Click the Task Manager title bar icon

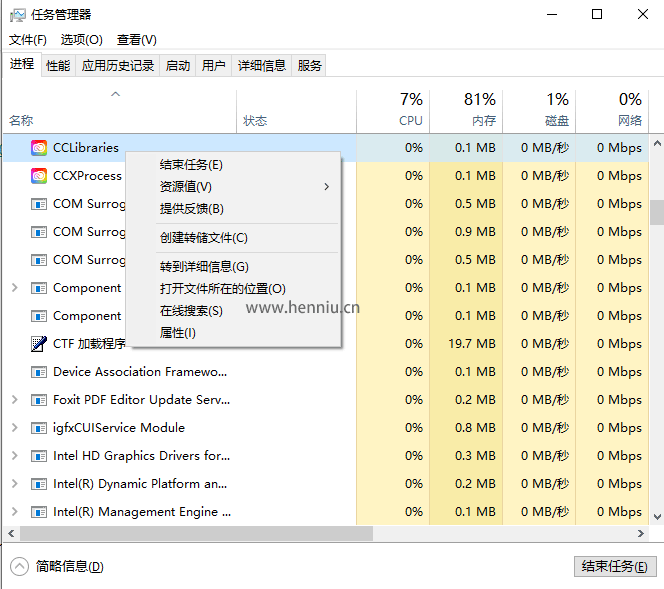pos(18,15)
